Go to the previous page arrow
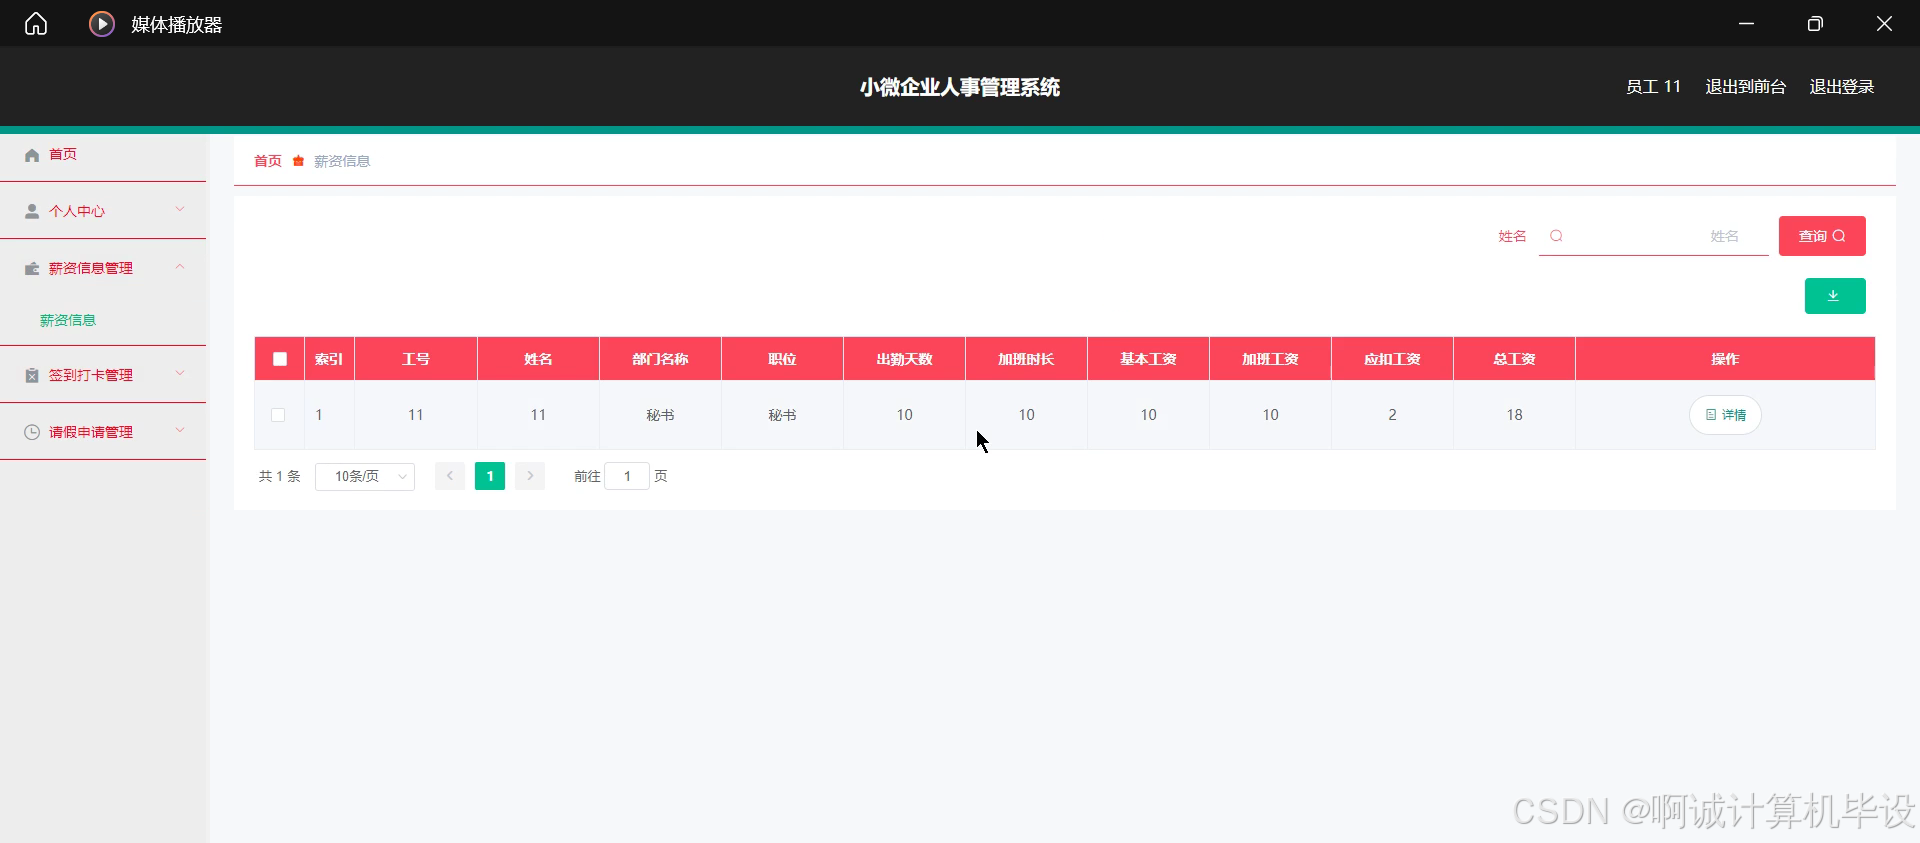This screenshot has width=1920, height=843. tap(450, 476)
